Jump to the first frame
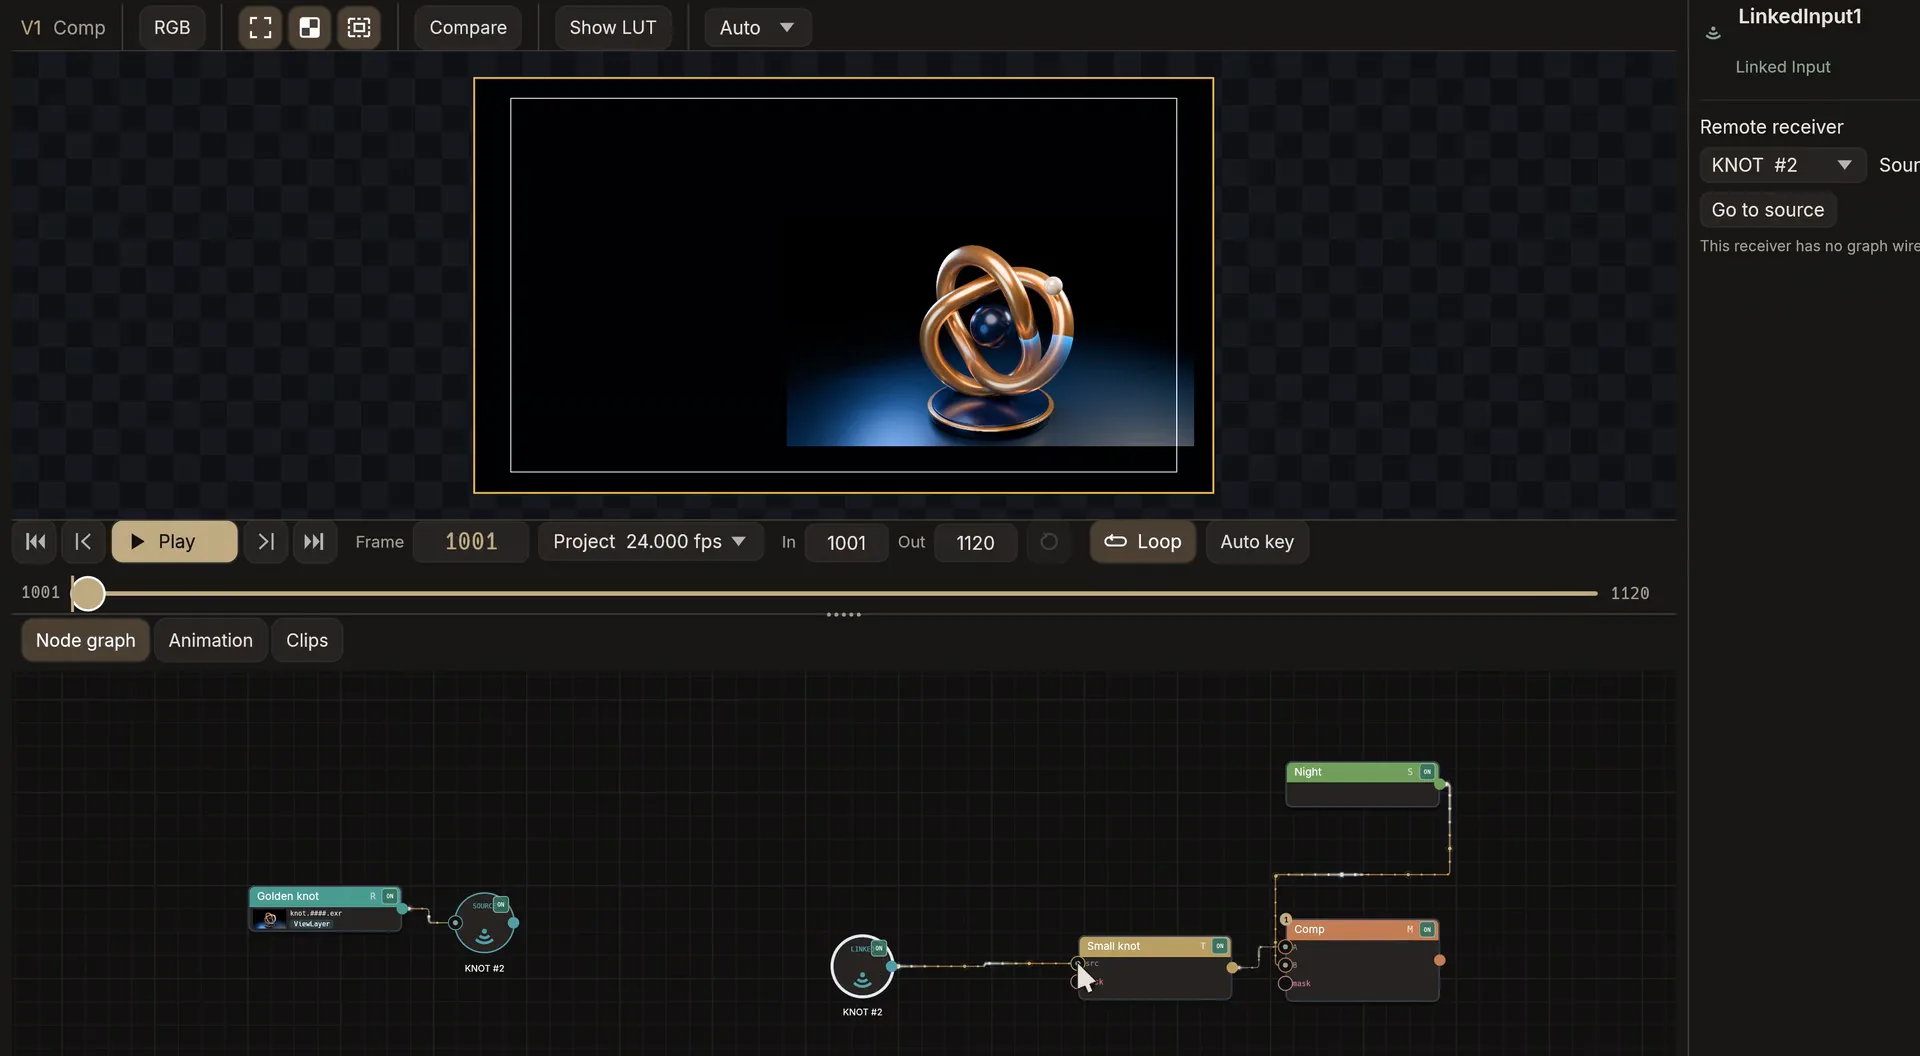The height and width of the screenshot is (1056, 1920). (x=36, y=541)
